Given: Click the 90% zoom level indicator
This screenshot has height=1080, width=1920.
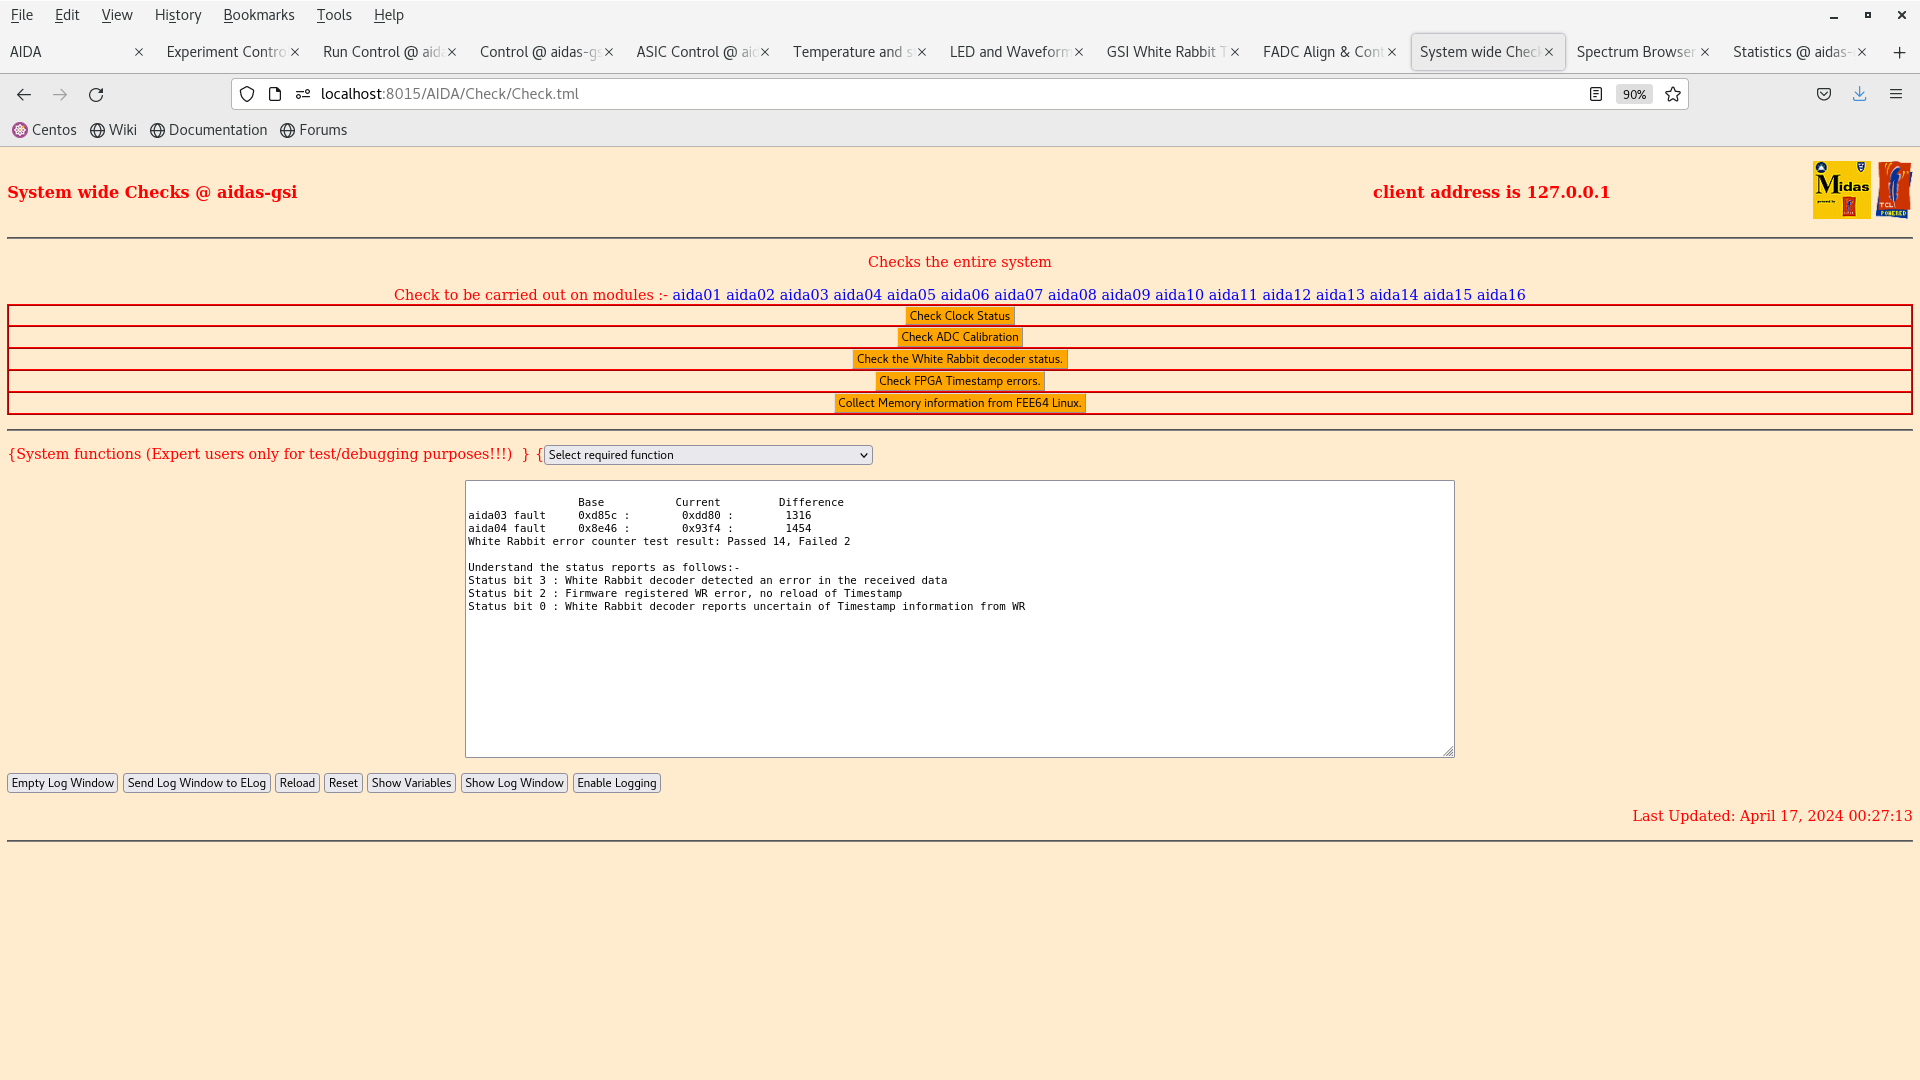Looking at the screenshot, I should [x=1634, y=94].
